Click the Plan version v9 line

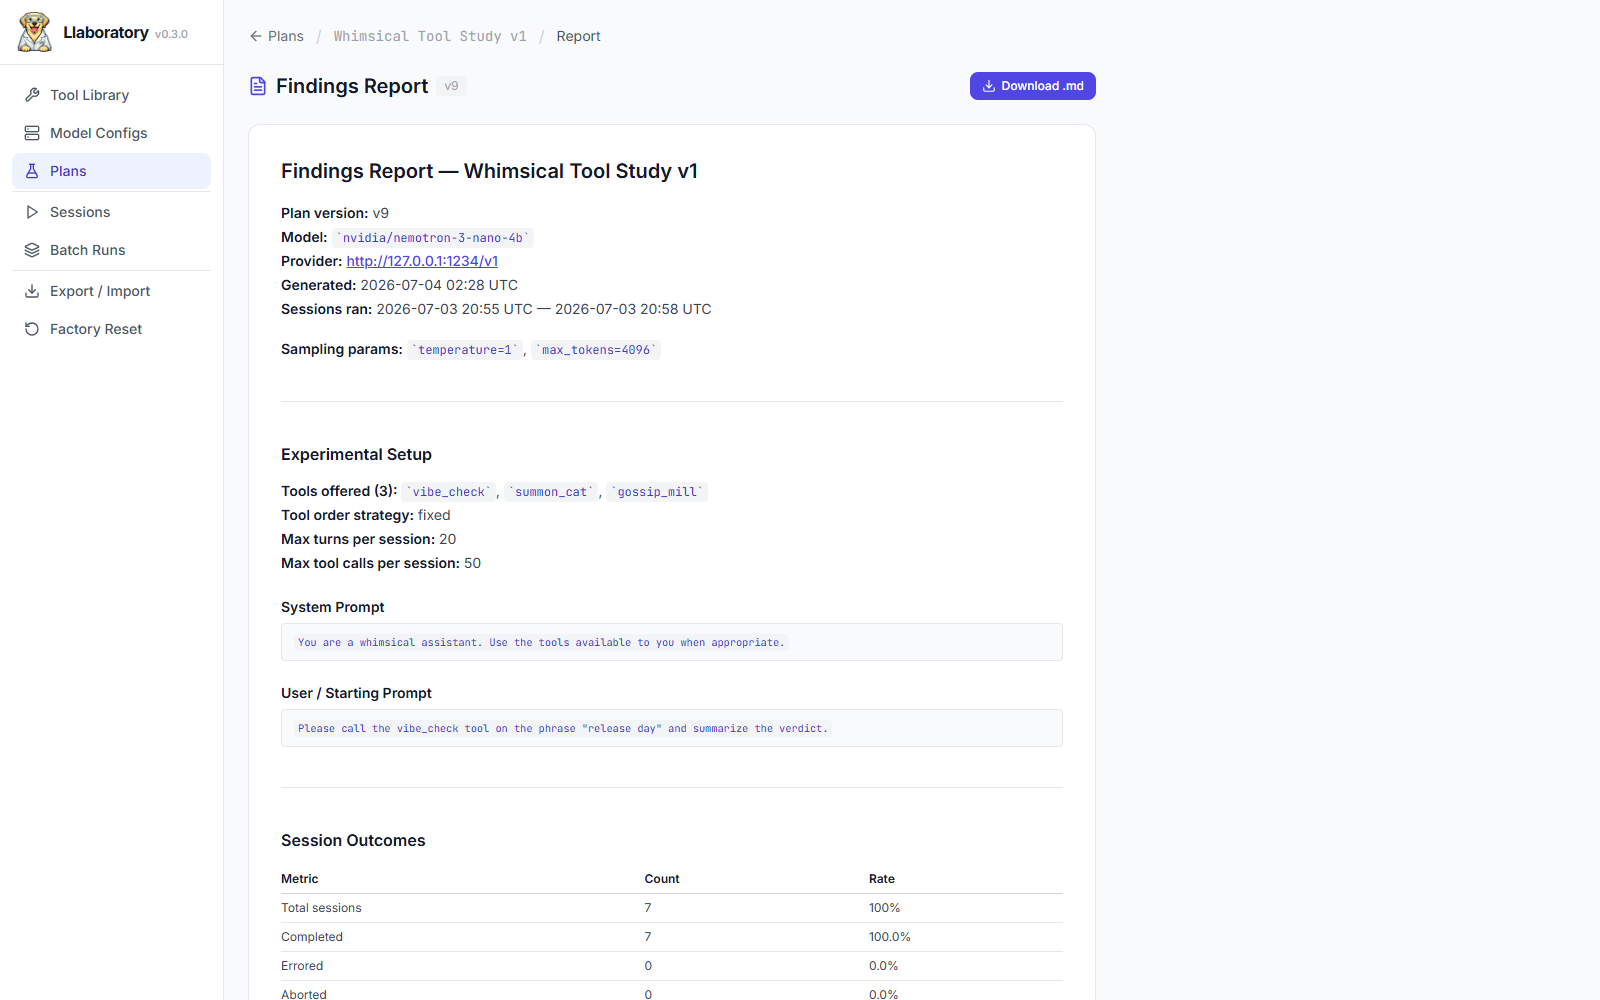click(335, 213)
